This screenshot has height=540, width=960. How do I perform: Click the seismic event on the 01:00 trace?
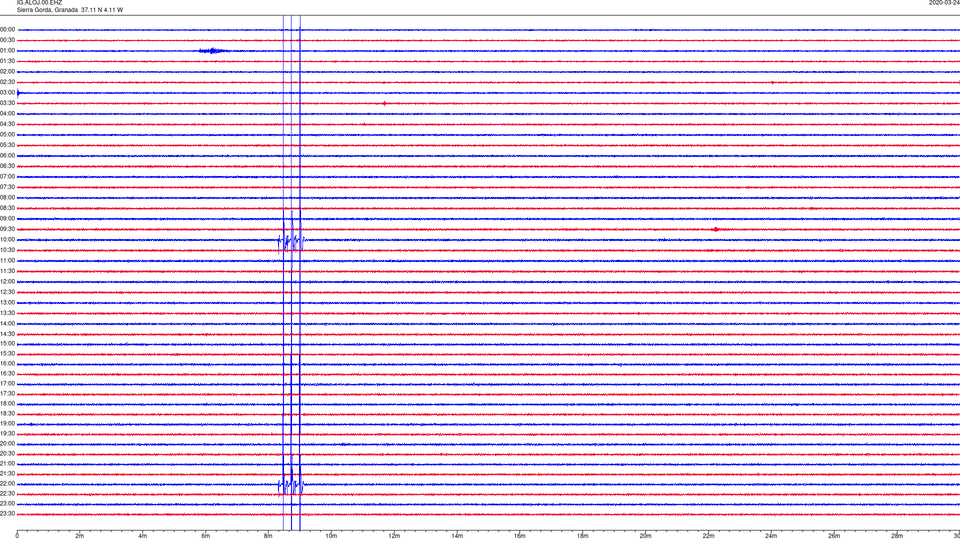coord(213,51)
